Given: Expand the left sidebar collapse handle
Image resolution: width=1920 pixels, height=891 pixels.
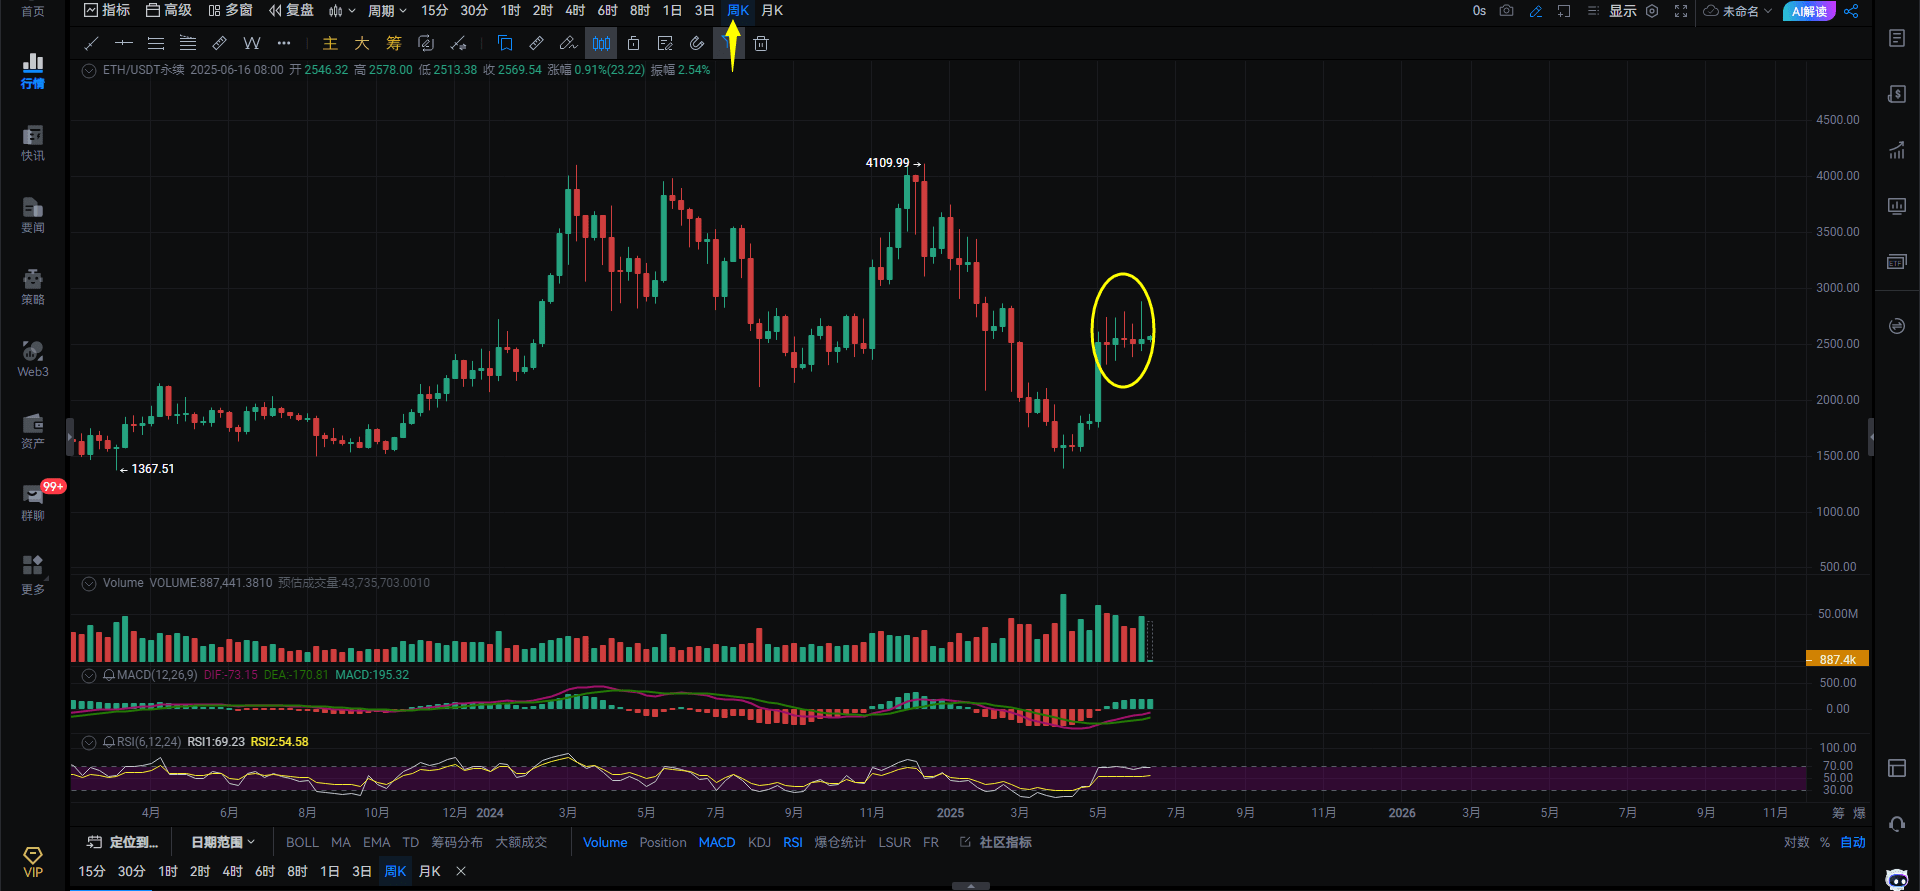Looking at the screenshot, I should point(70,437).
